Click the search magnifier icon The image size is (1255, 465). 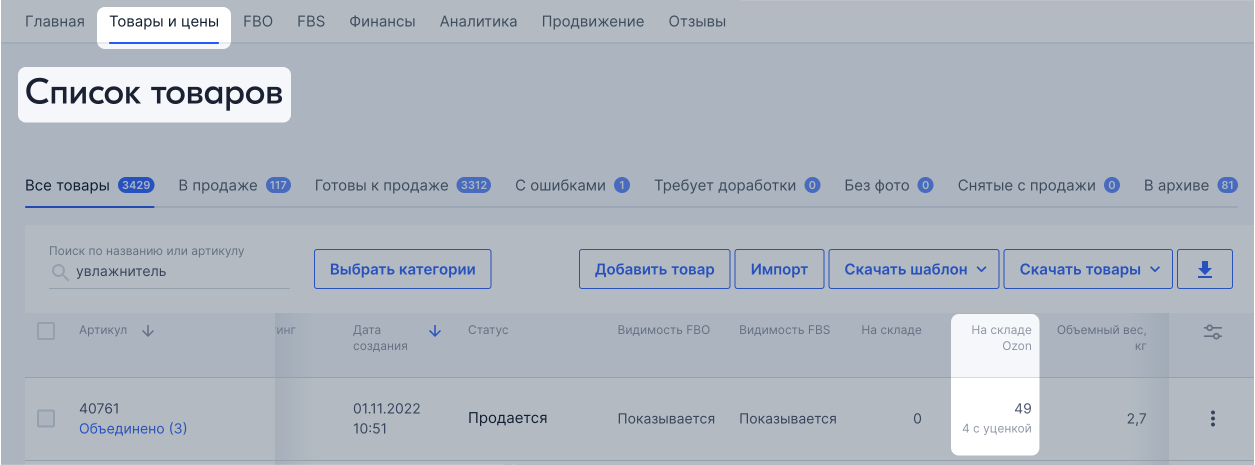(60, 272)
